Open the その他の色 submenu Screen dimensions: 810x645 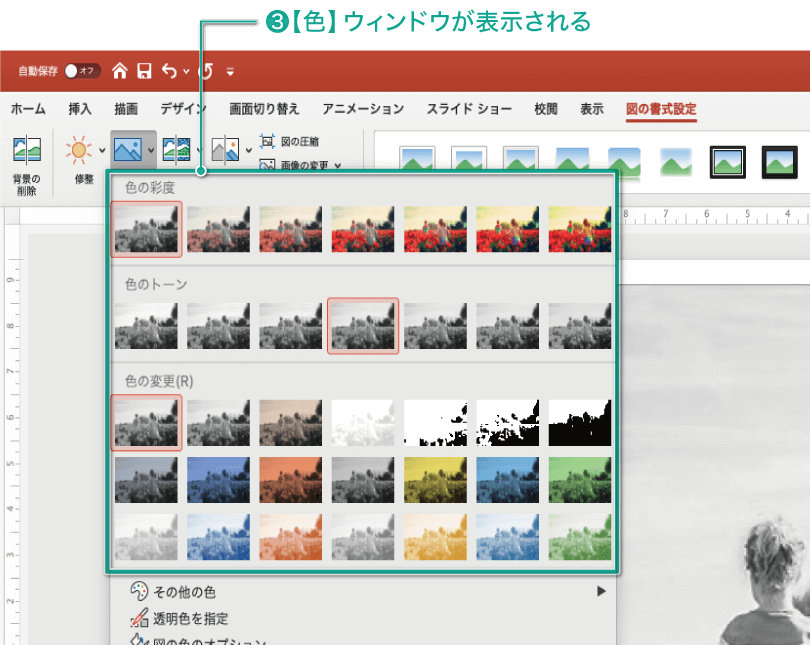click(364, 591)
